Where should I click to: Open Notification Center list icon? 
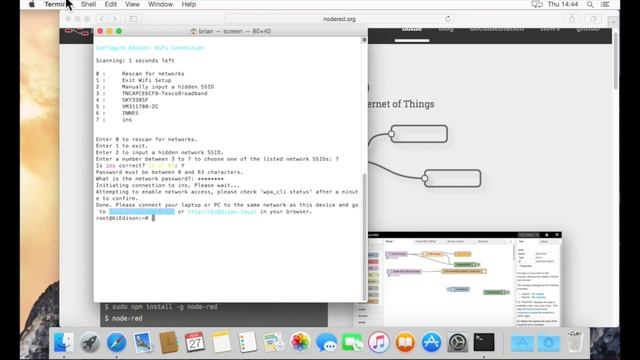pos(605,4)
